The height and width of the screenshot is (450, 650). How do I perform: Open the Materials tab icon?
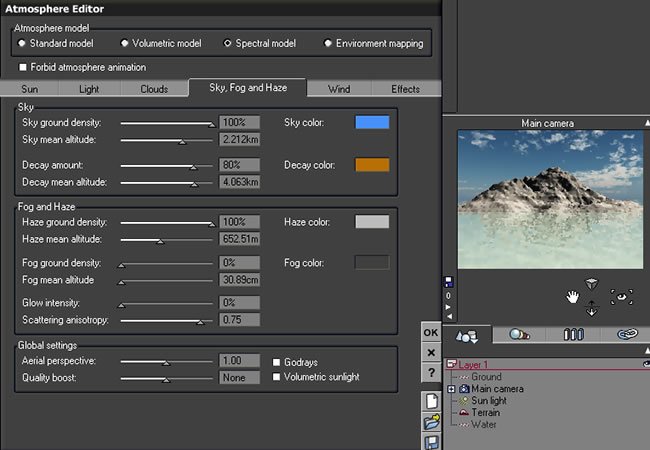(x=519, y=334)
